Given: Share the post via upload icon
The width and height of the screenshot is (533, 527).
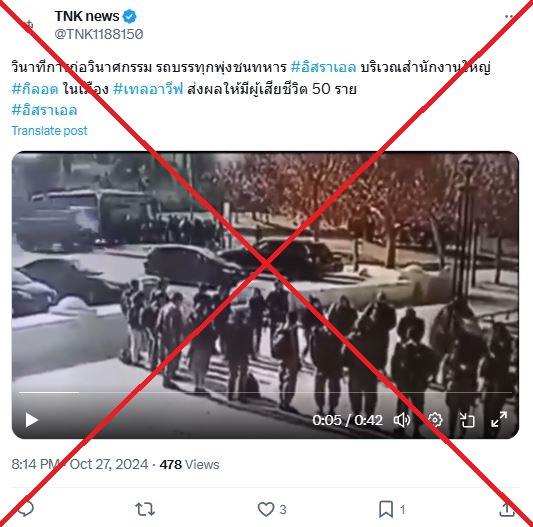Looking at the screenshot, I should point(506,509).
